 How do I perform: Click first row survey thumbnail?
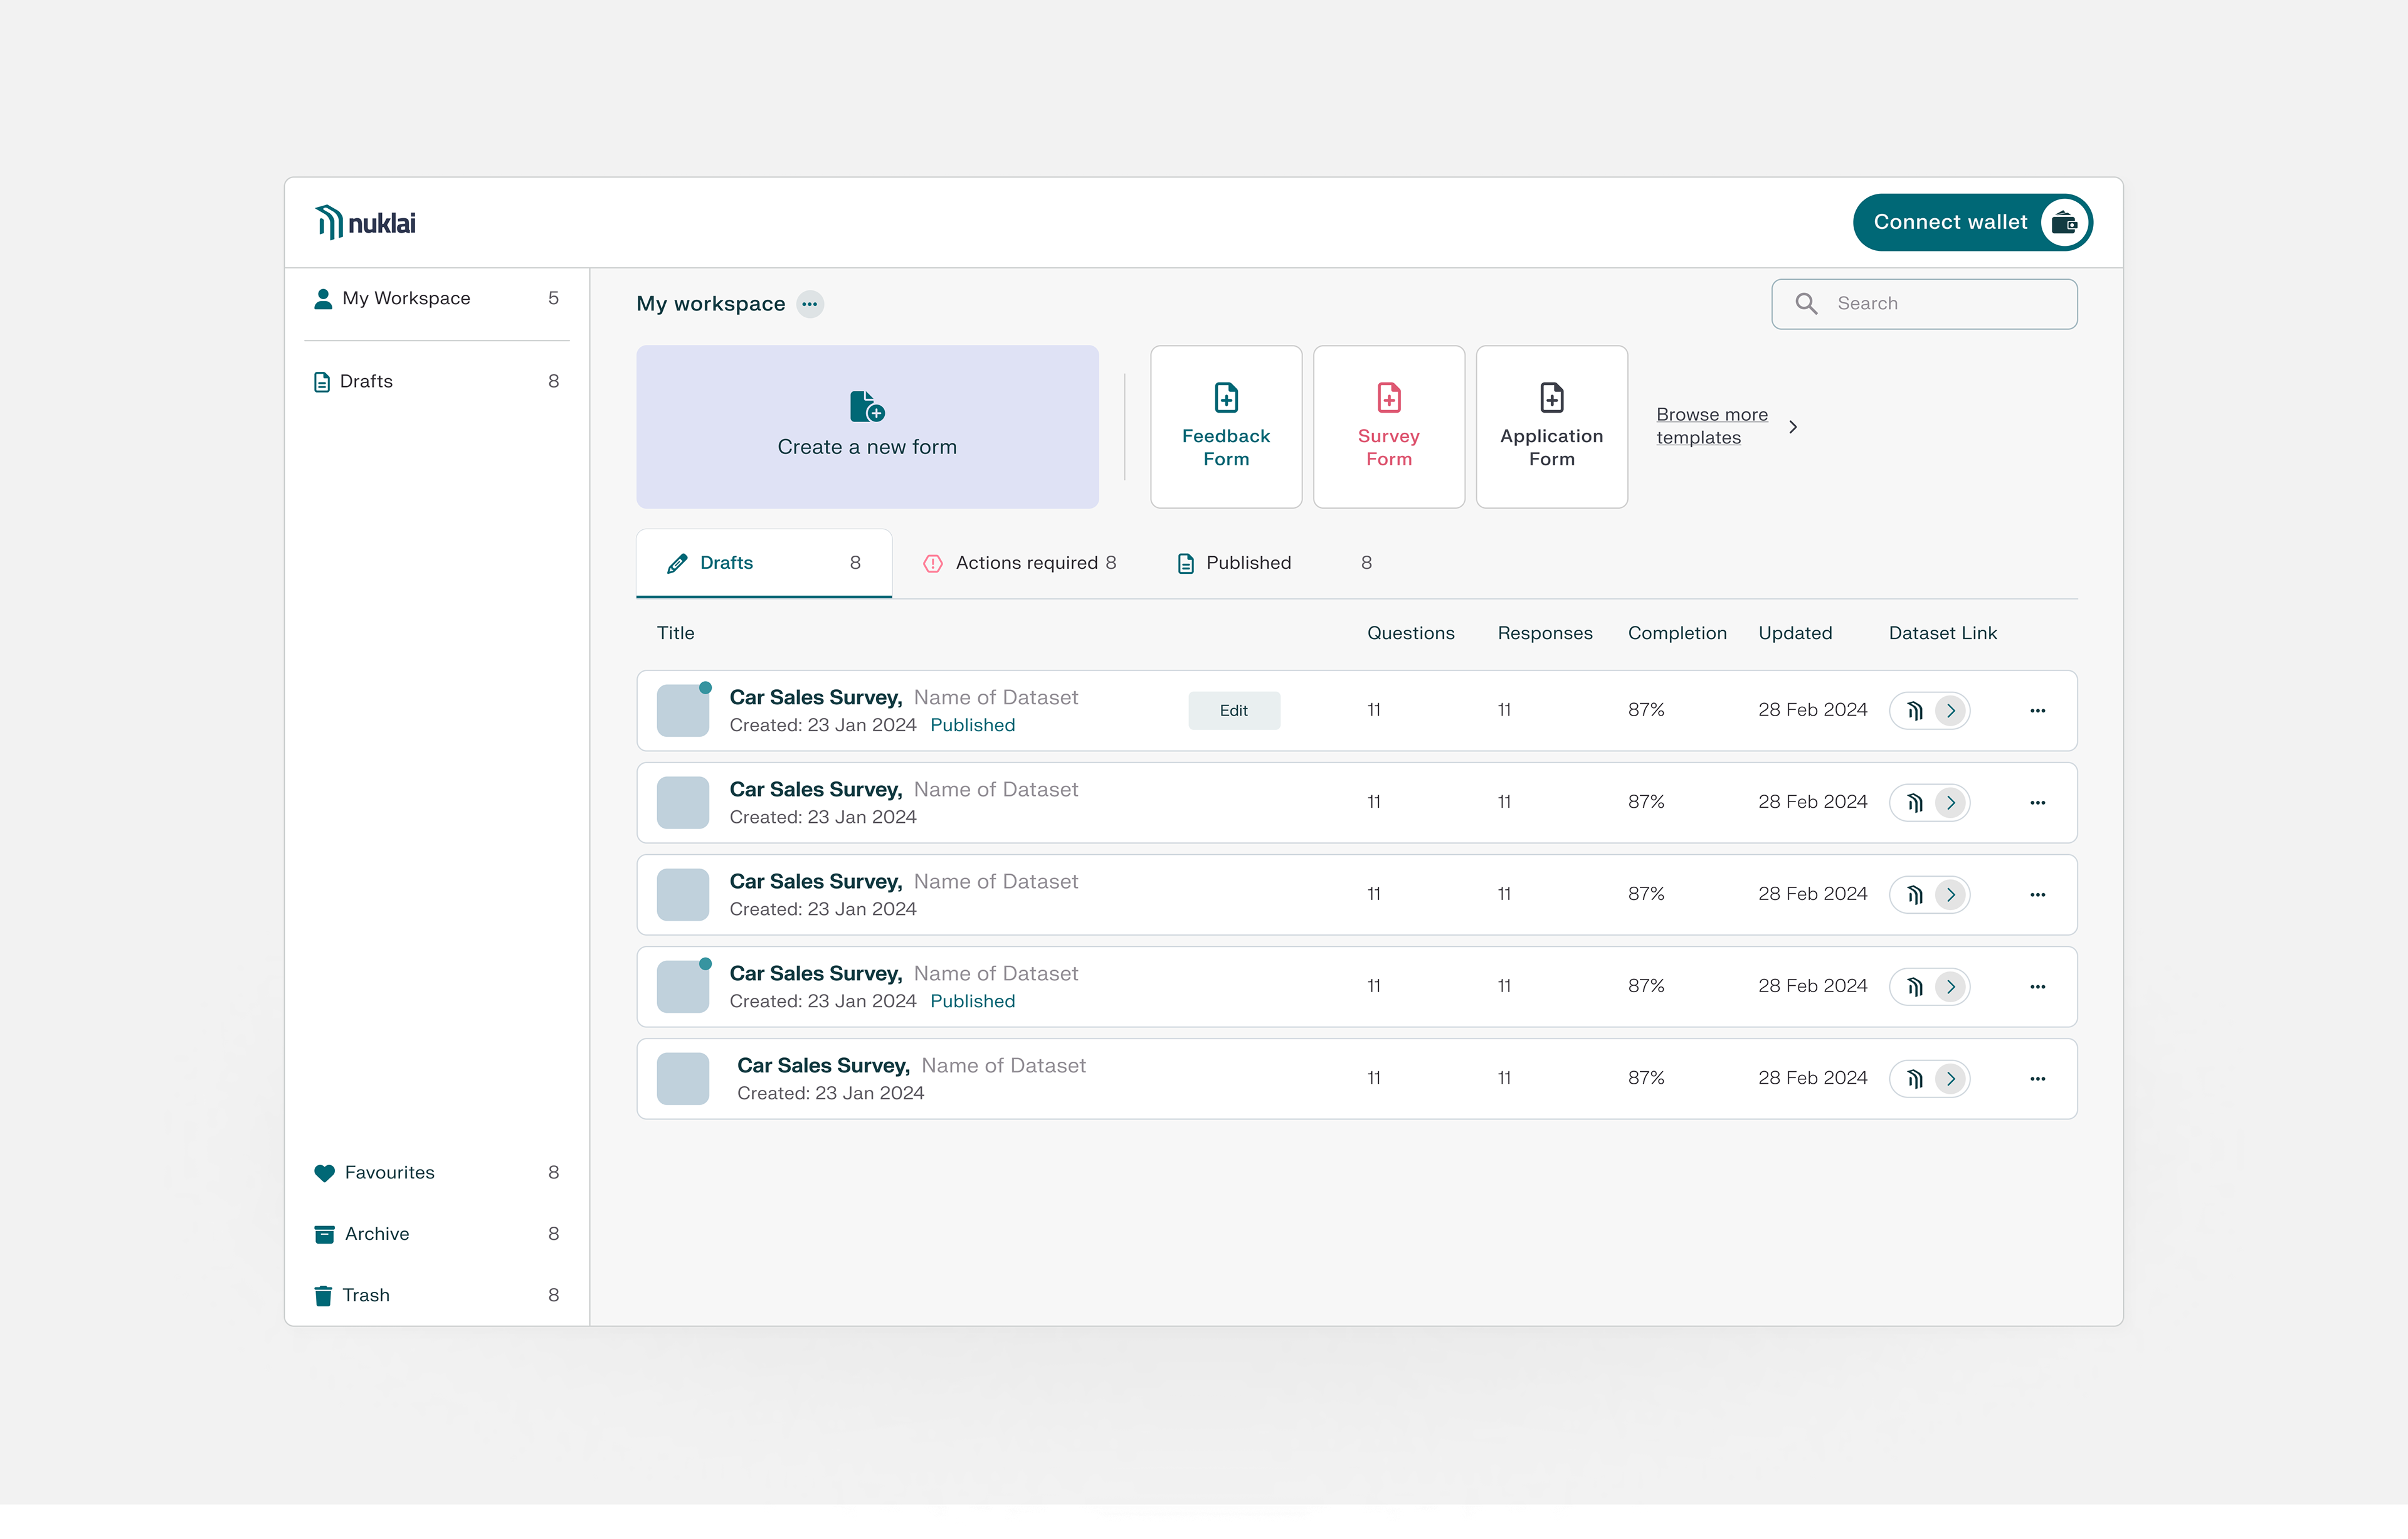[683, 711]
